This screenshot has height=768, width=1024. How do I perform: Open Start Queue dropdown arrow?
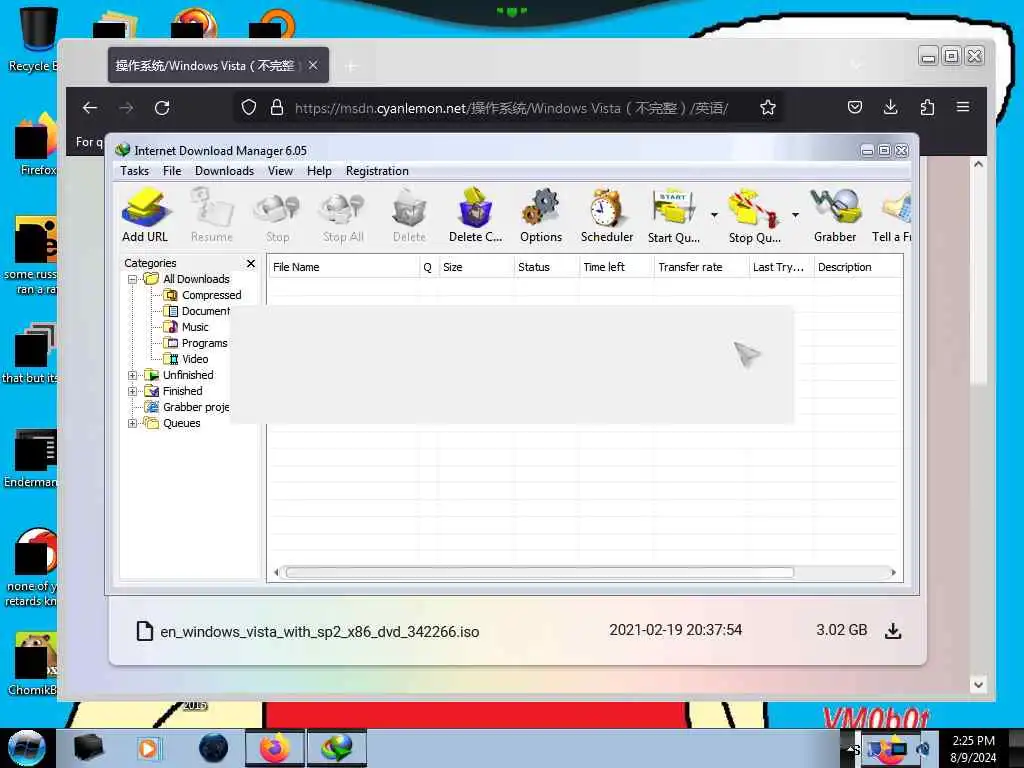coord(714,215)
